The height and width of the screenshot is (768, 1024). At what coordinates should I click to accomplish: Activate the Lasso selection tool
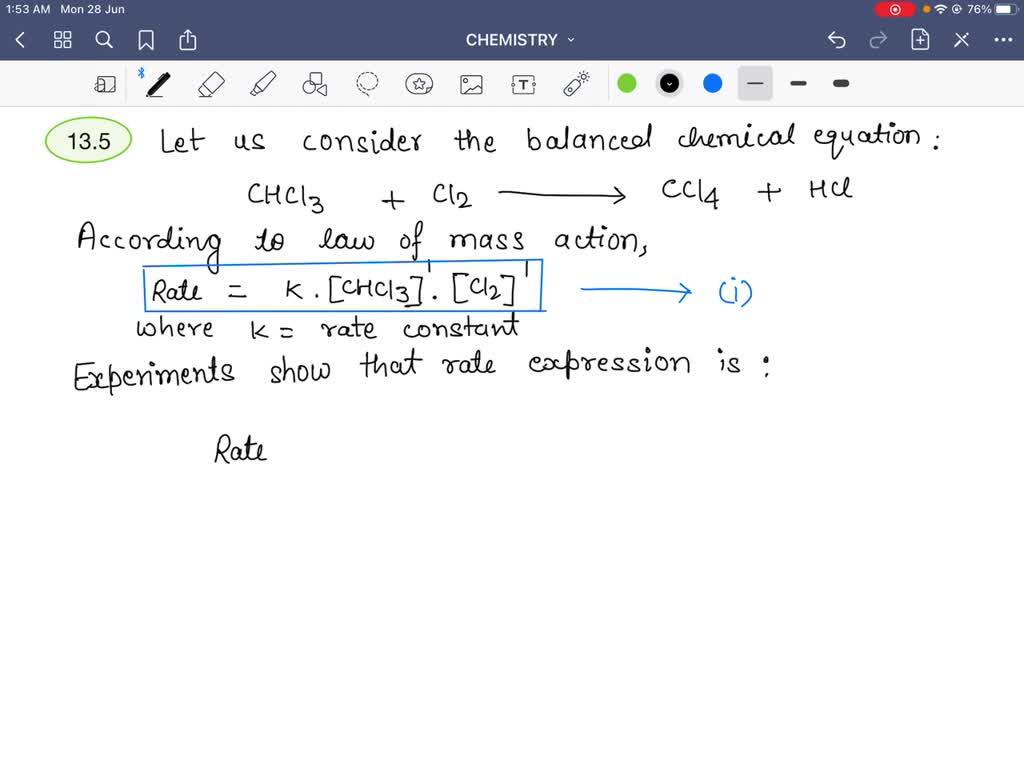(366, 83)
